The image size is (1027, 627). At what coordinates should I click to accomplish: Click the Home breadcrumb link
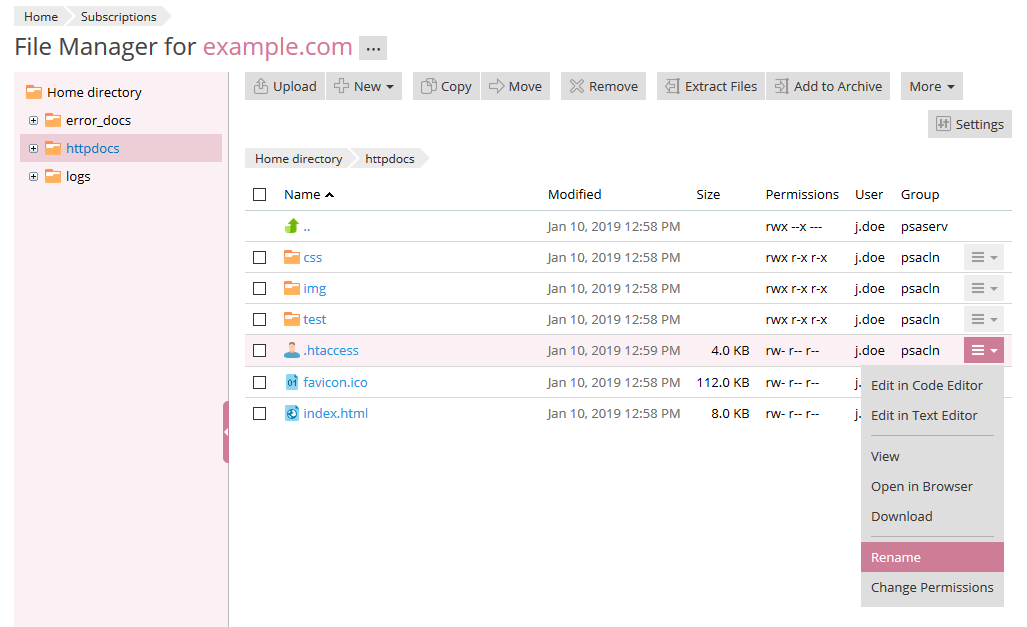pos(41,17)
